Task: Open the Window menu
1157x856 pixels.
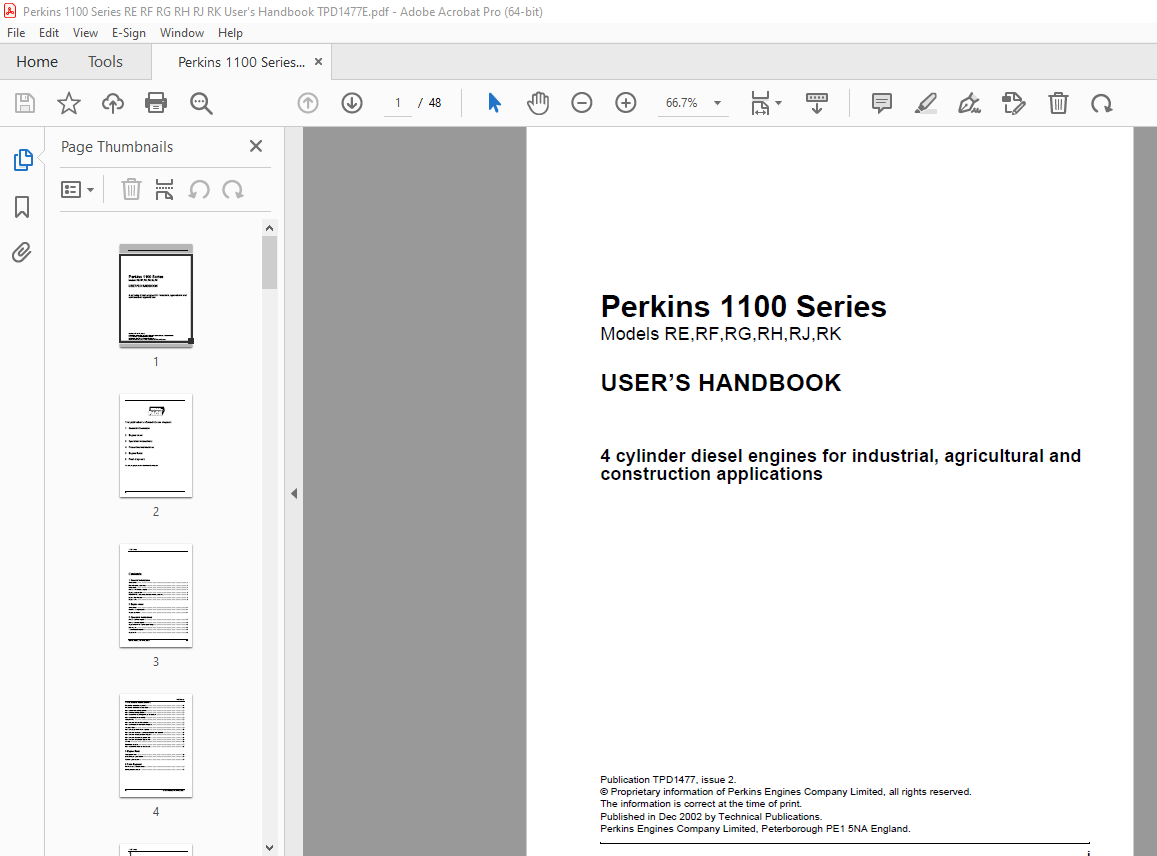Action: (x=182, y=32)
